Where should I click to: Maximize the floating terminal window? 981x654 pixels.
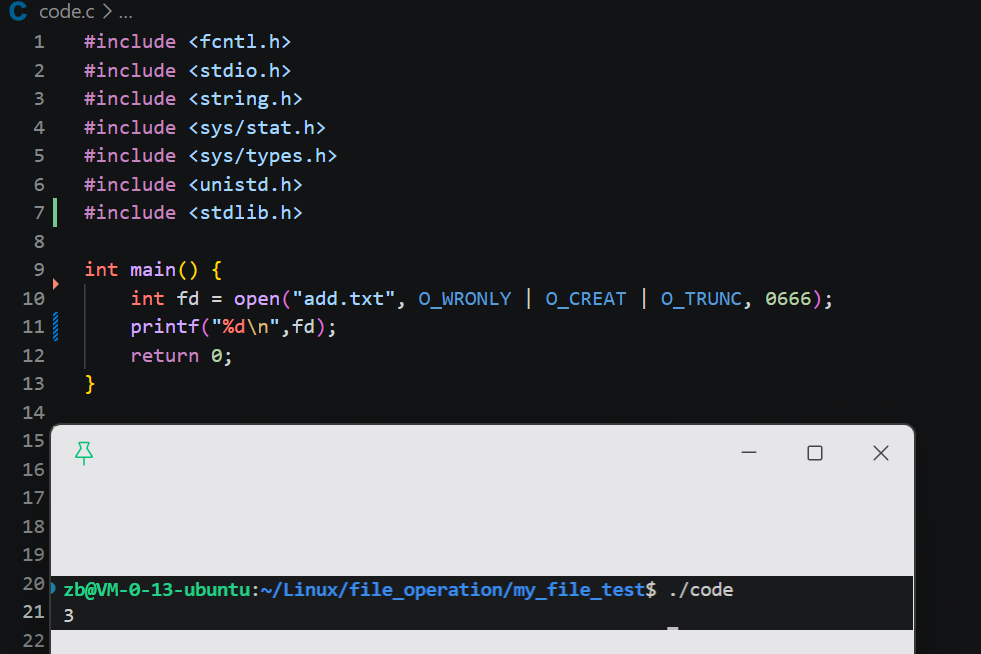tap(815, 452)
